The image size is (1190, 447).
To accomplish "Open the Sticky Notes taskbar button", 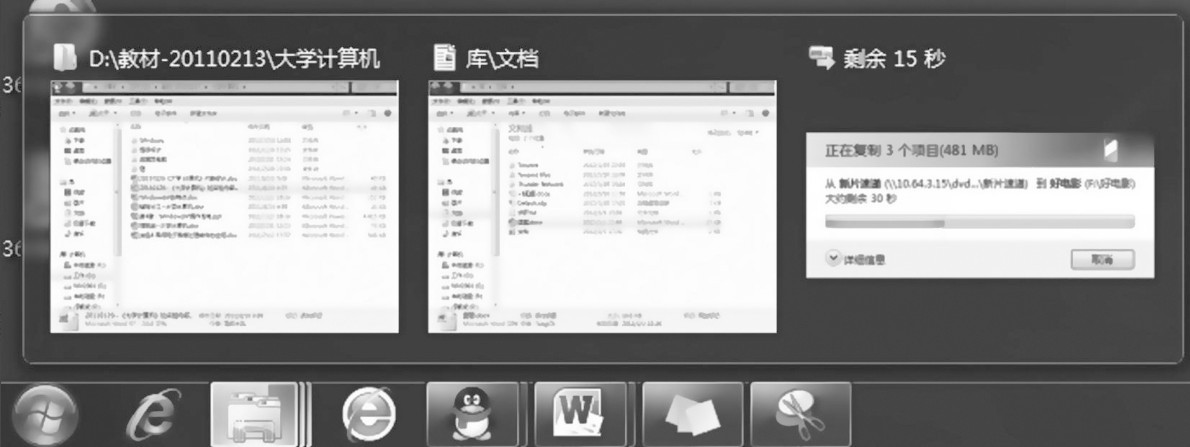I will point(693,414).
